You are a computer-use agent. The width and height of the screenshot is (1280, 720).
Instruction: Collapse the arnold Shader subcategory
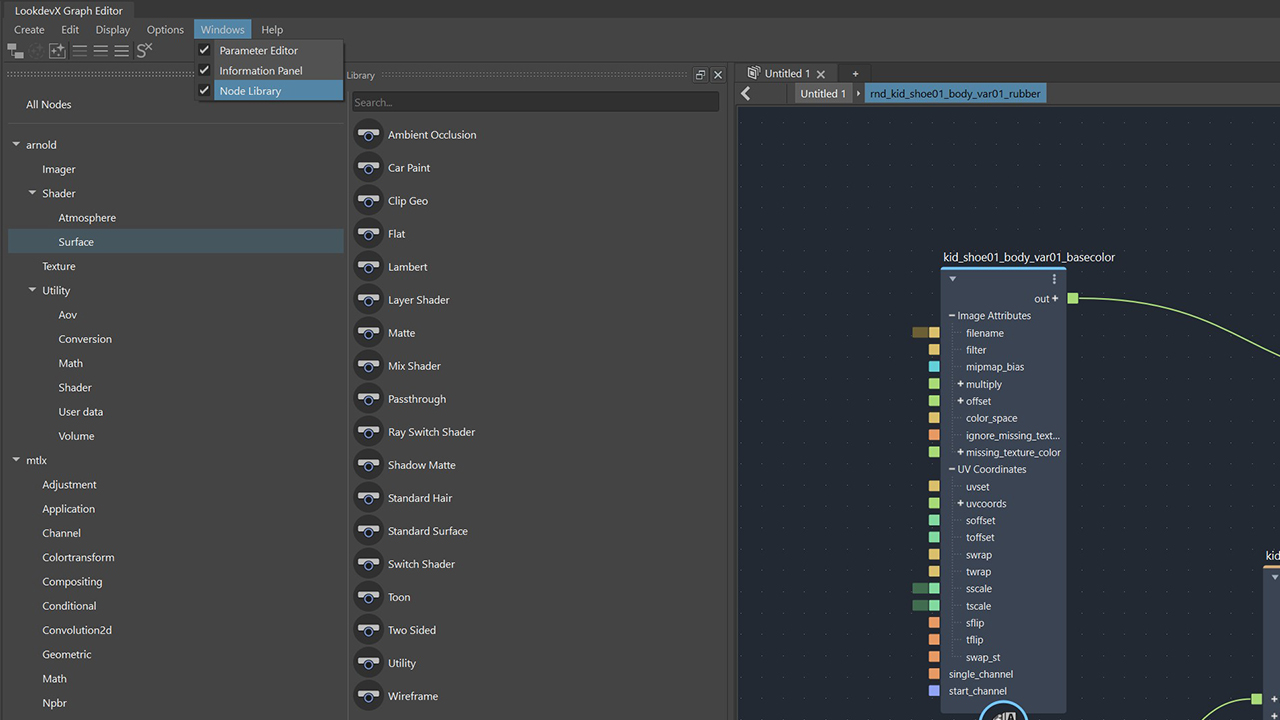click(32, 193)
